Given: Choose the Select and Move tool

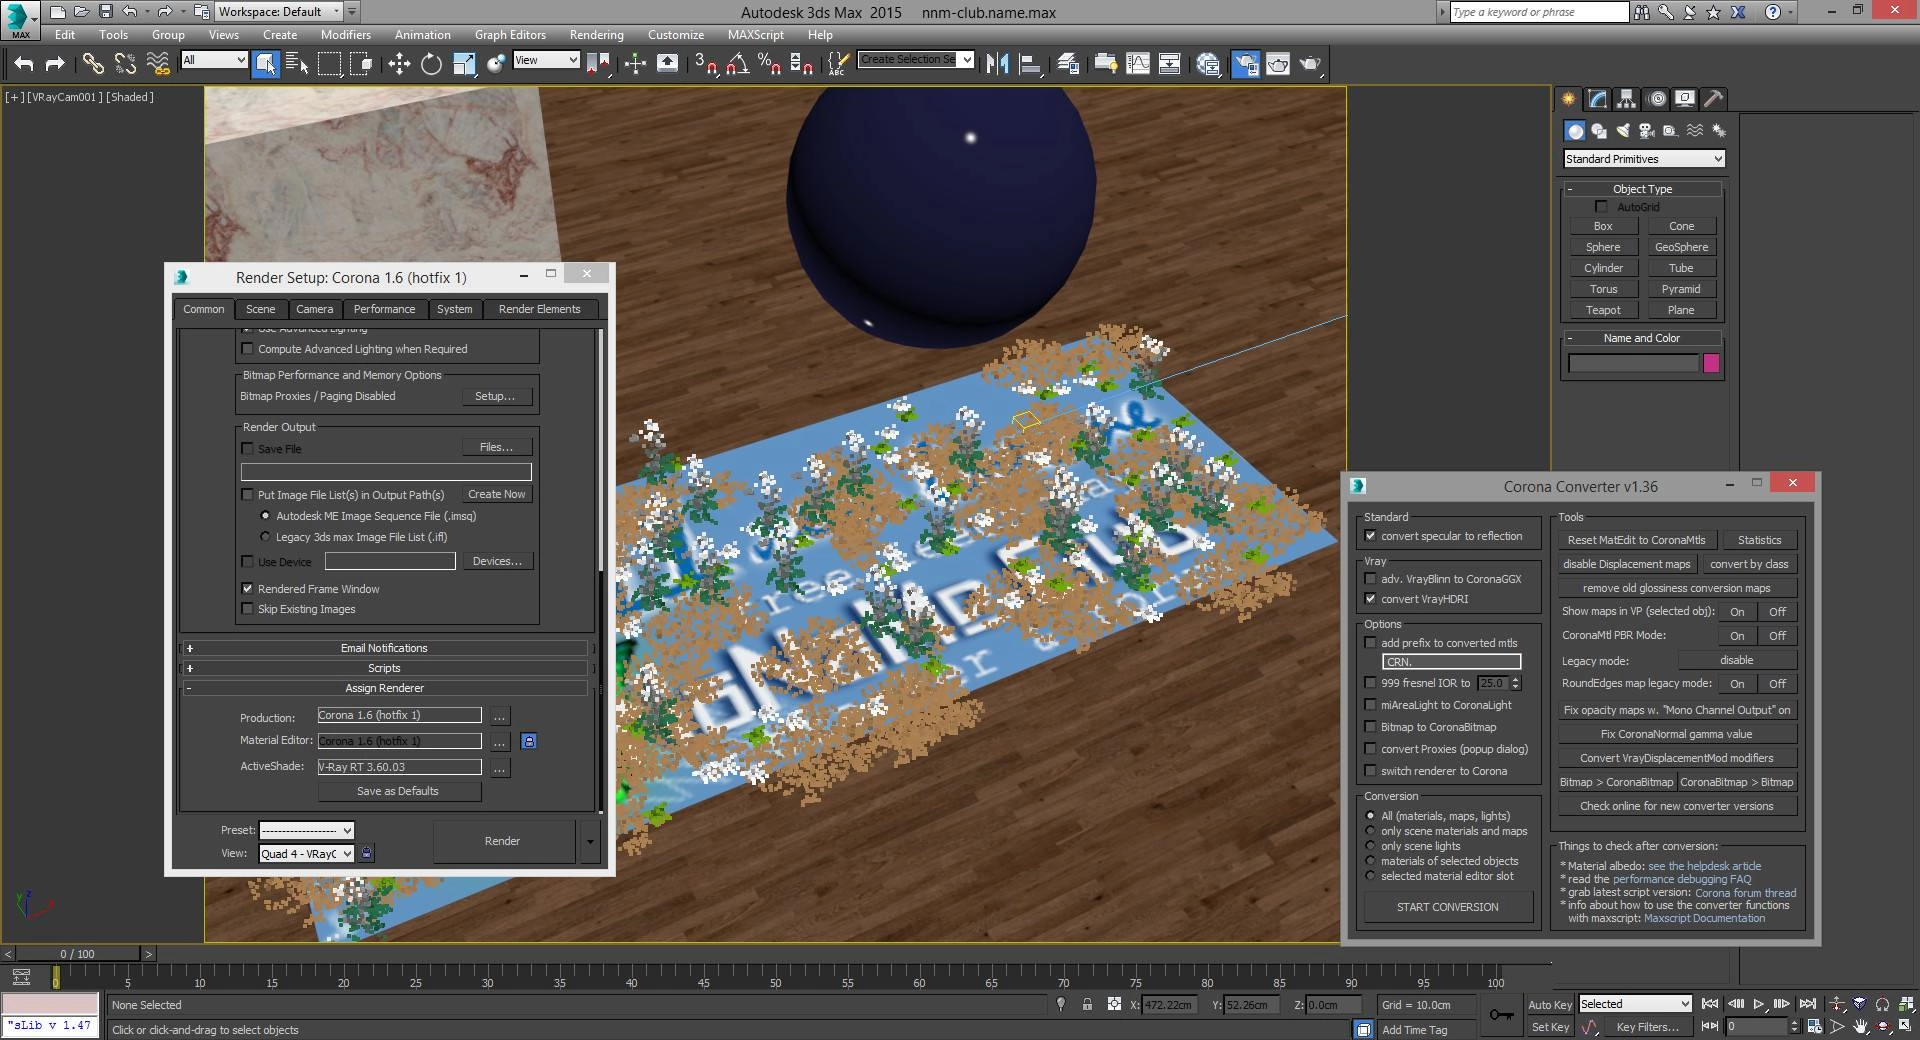Looking at the screenshot, I should click(399, 64).
